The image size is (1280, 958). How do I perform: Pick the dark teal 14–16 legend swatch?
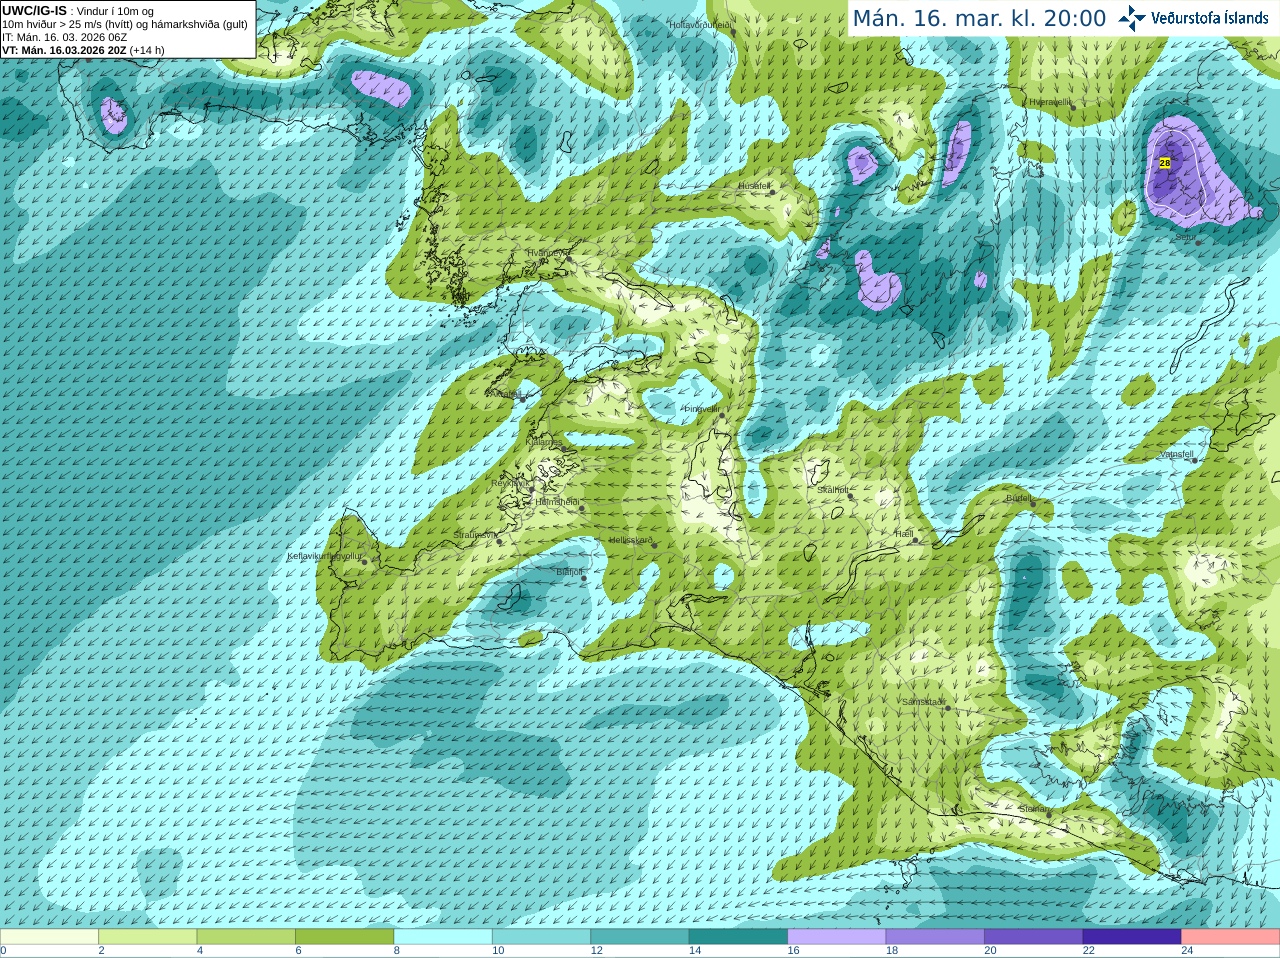(x=739, y=937)
